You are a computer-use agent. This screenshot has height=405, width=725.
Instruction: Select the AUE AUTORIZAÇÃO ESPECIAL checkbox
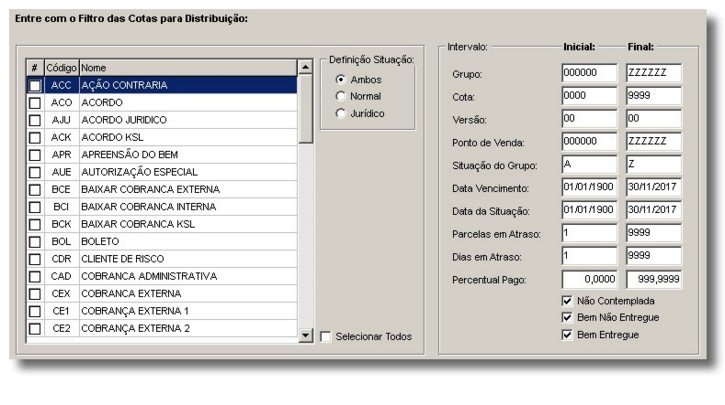coord(35,172)
